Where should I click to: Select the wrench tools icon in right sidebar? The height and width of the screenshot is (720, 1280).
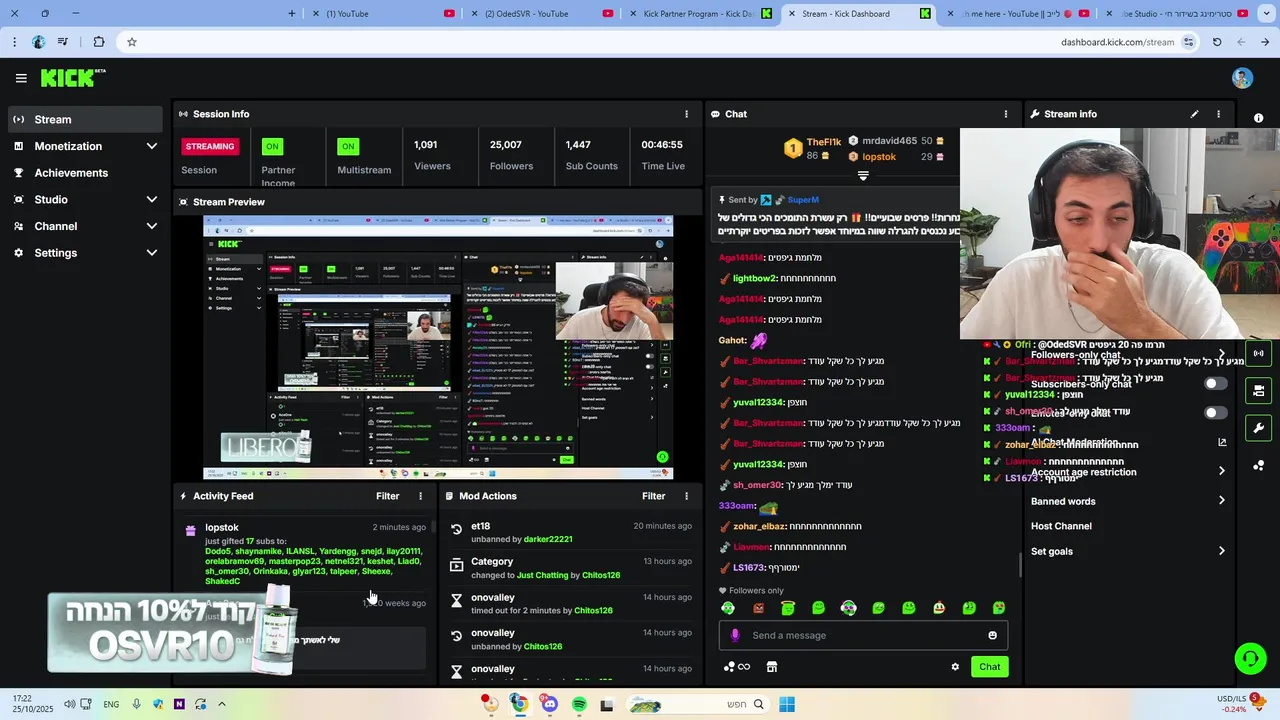tap(1258, 428)
